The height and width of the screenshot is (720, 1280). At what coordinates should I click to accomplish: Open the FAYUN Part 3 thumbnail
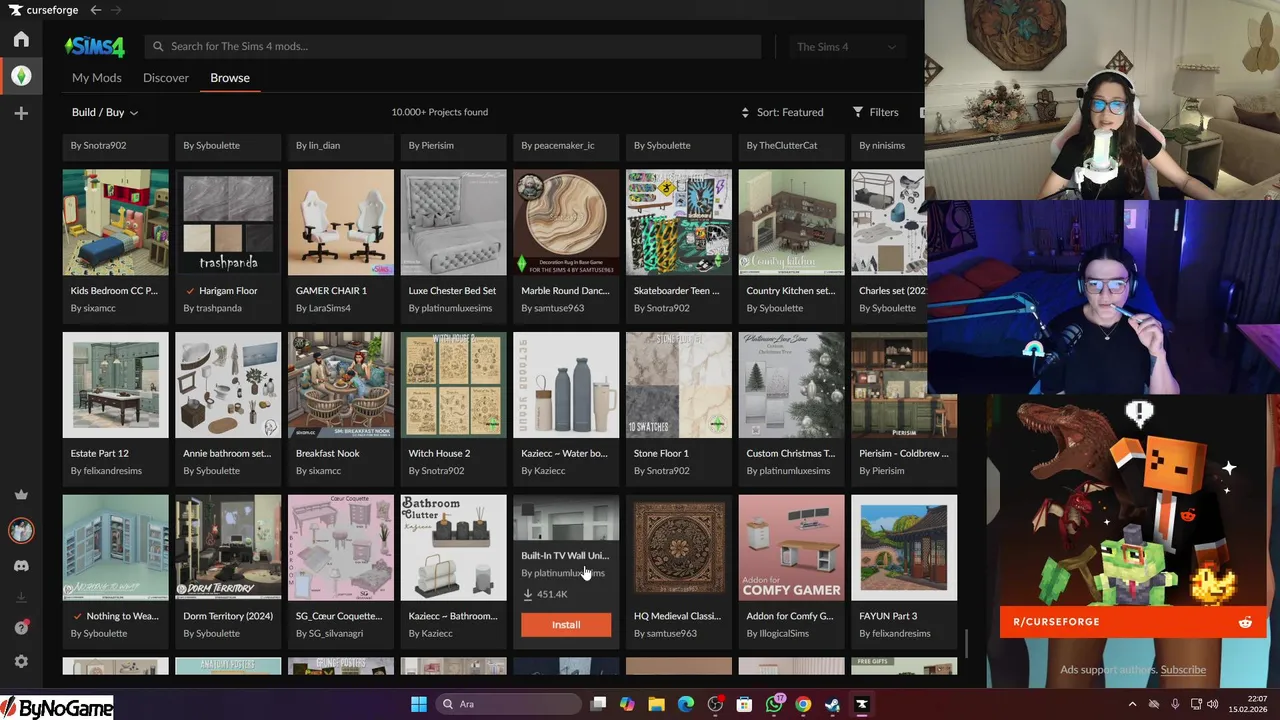coord(904,548)
